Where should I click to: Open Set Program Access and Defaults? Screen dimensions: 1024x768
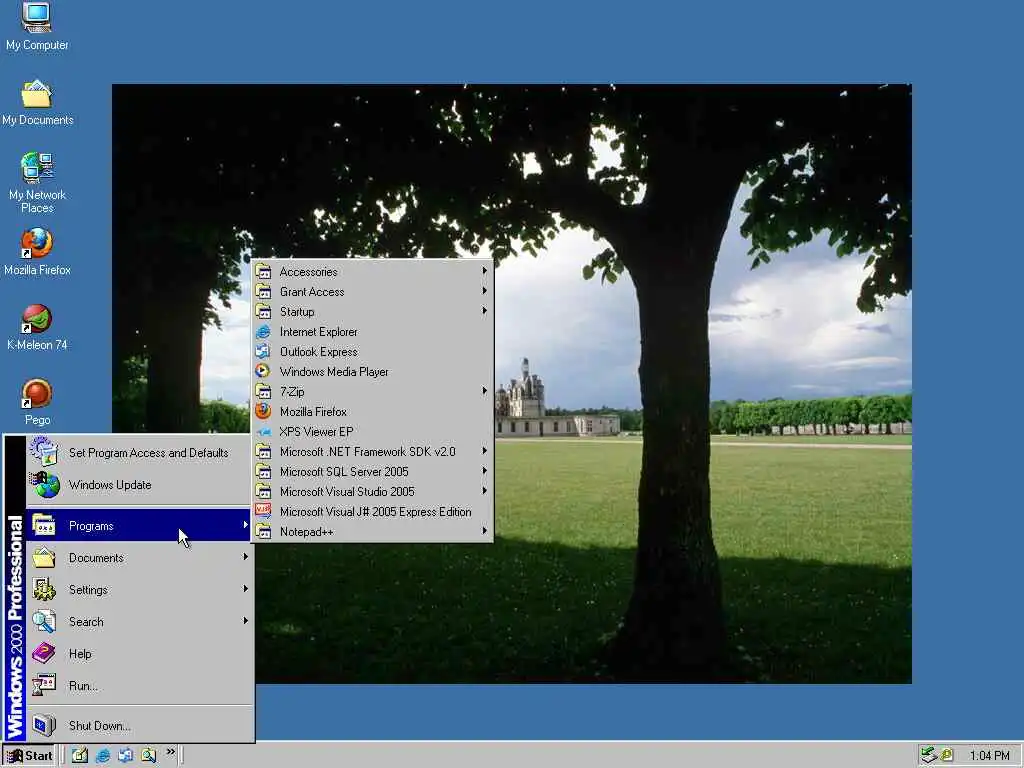[138, 453]
